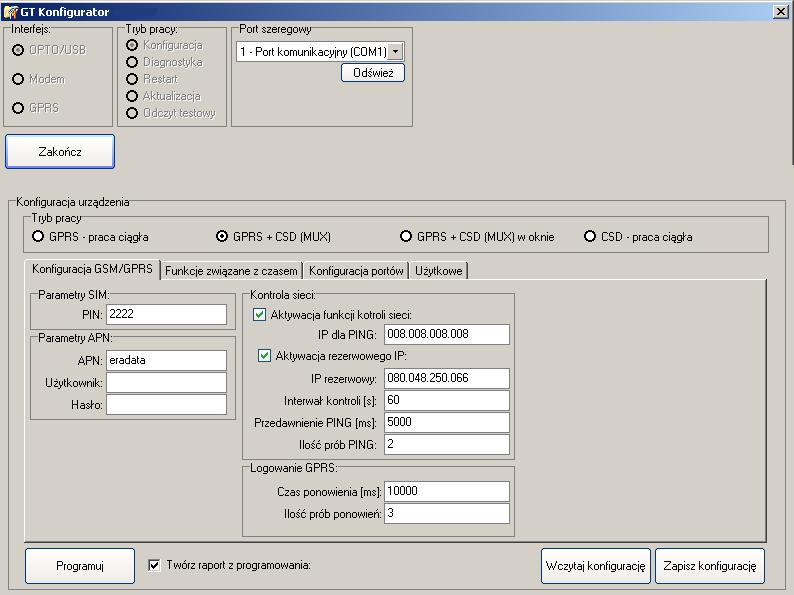Select the Modem interface radio button

pyautogui.click(x=18, y=79)
